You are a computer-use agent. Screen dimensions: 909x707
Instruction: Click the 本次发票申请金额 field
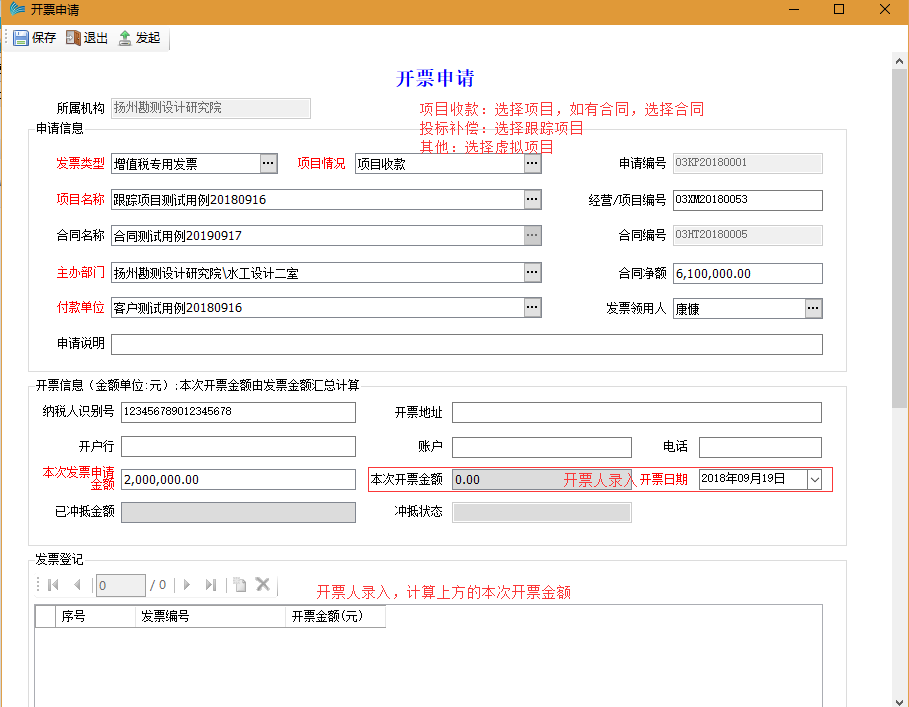point(238,479)
